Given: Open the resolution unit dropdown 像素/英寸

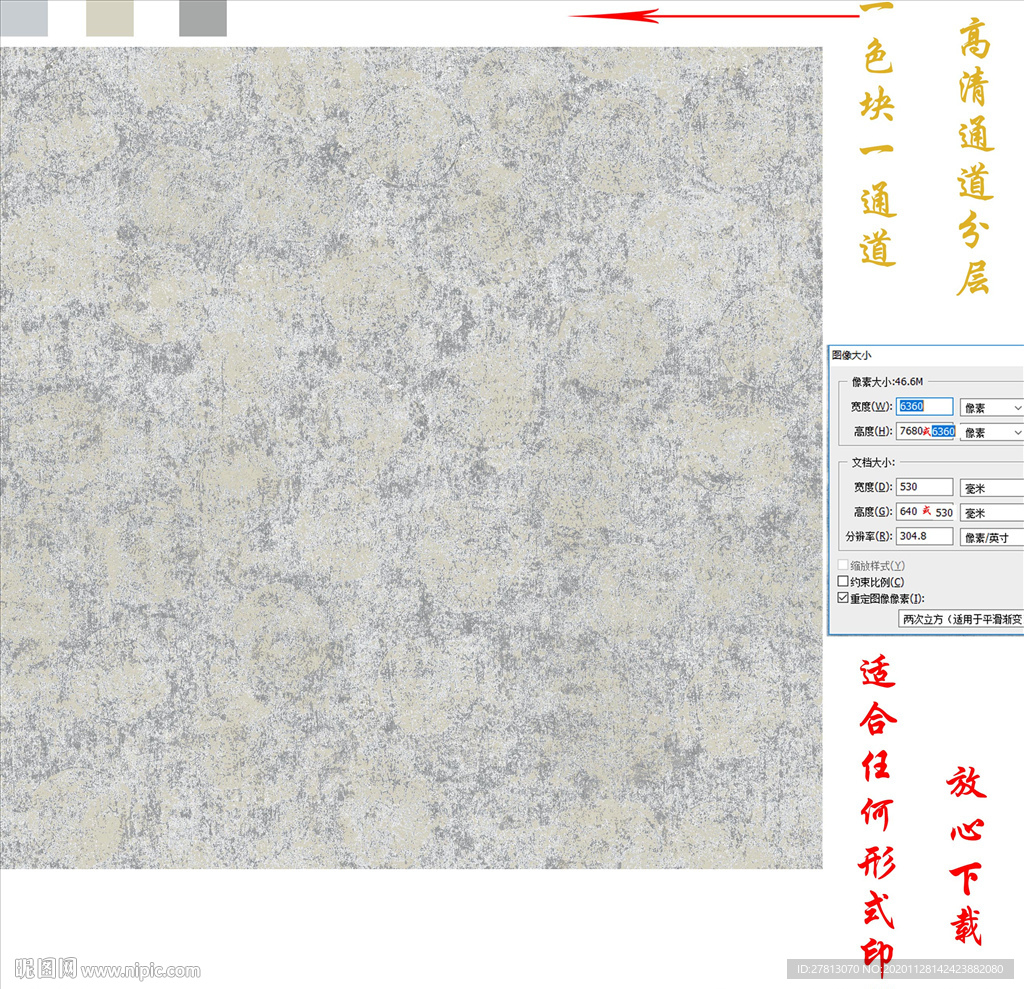Looking at the screenshot, I should [x=992, y=538].
